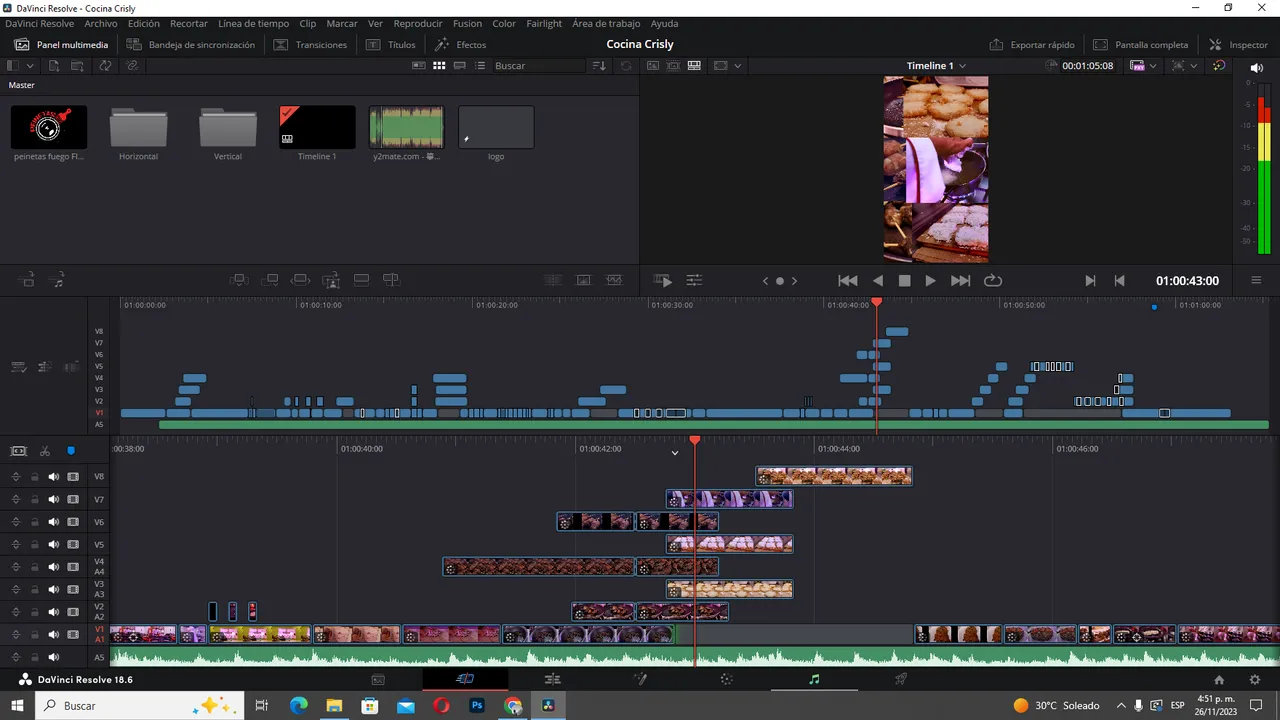Open the Área de trabajo menu
Viewport: 1280px width, 720px height.
[x=607, y=23]
